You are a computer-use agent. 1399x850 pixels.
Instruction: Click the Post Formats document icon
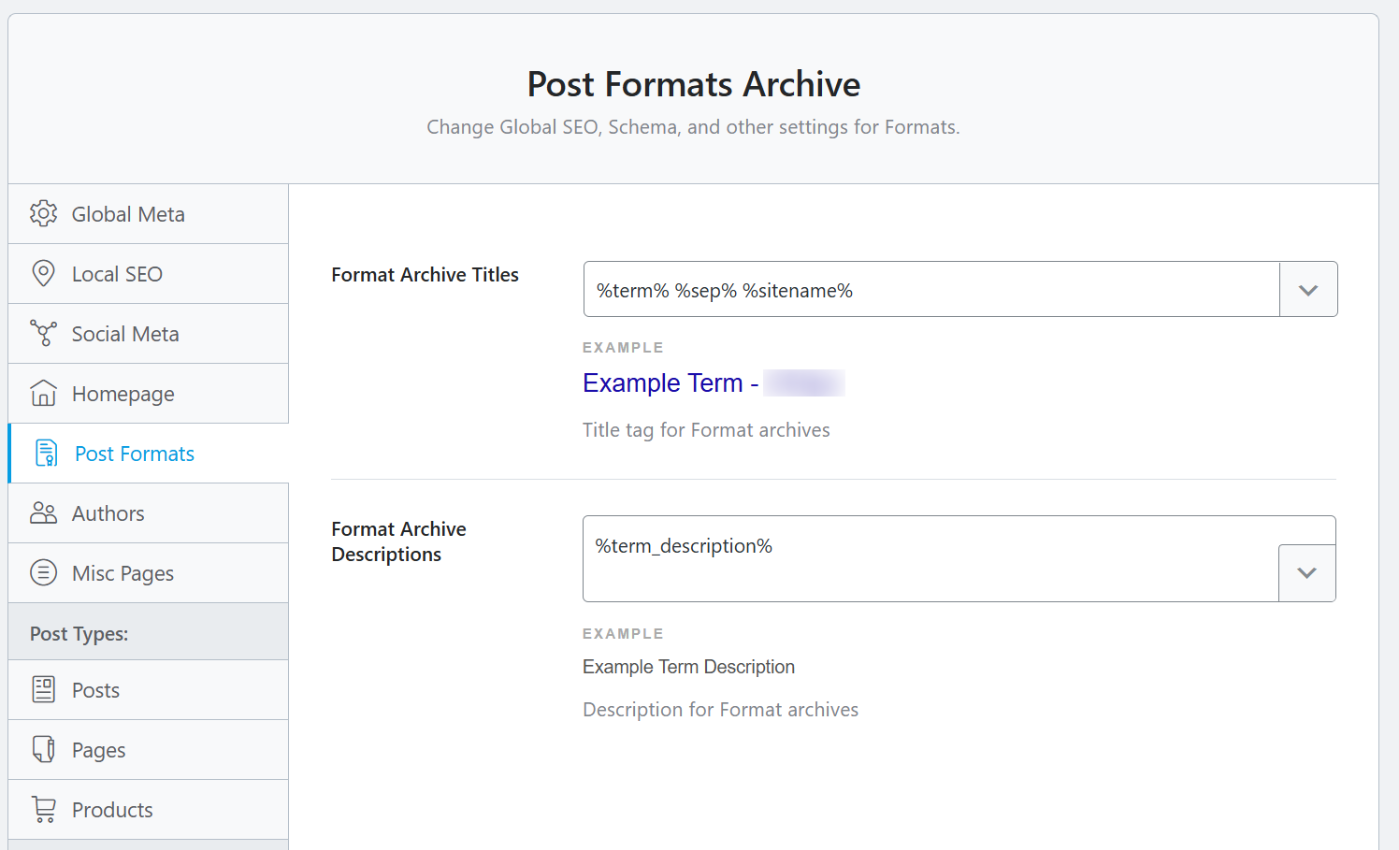coord(46,454)
